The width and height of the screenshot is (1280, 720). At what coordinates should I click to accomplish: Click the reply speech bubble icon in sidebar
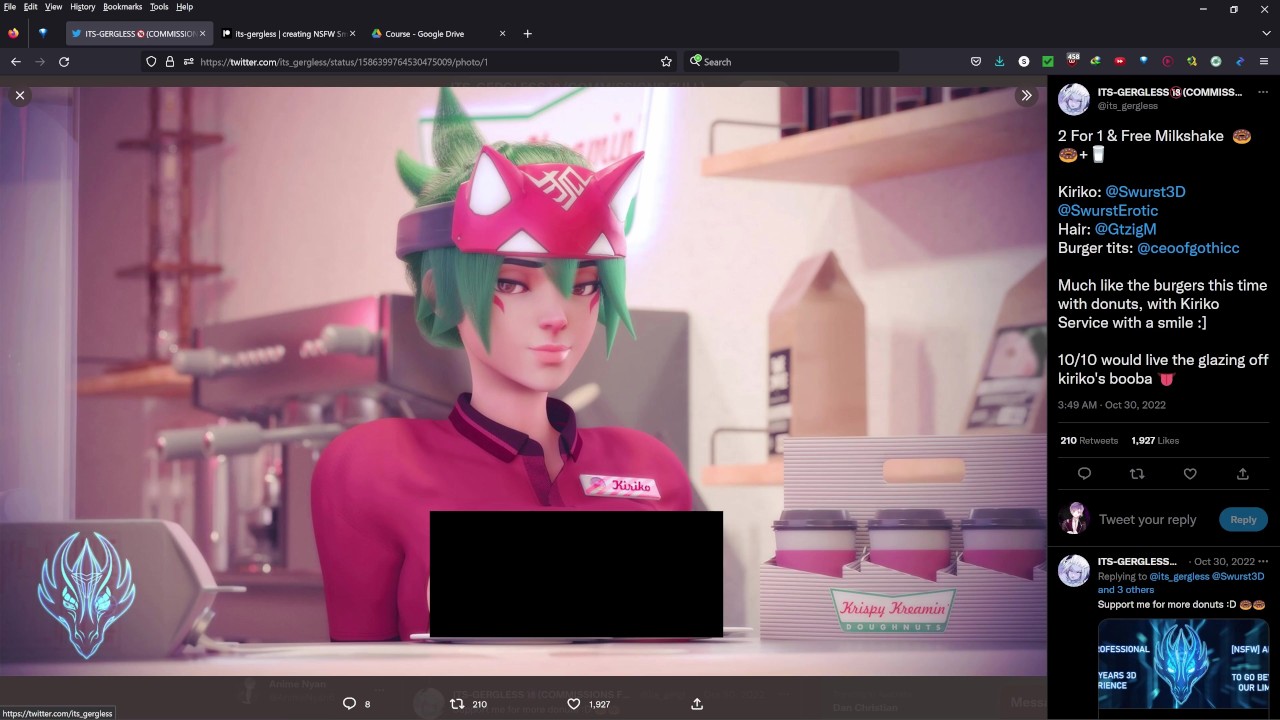pyautogui.click(x=1084, y=474)
